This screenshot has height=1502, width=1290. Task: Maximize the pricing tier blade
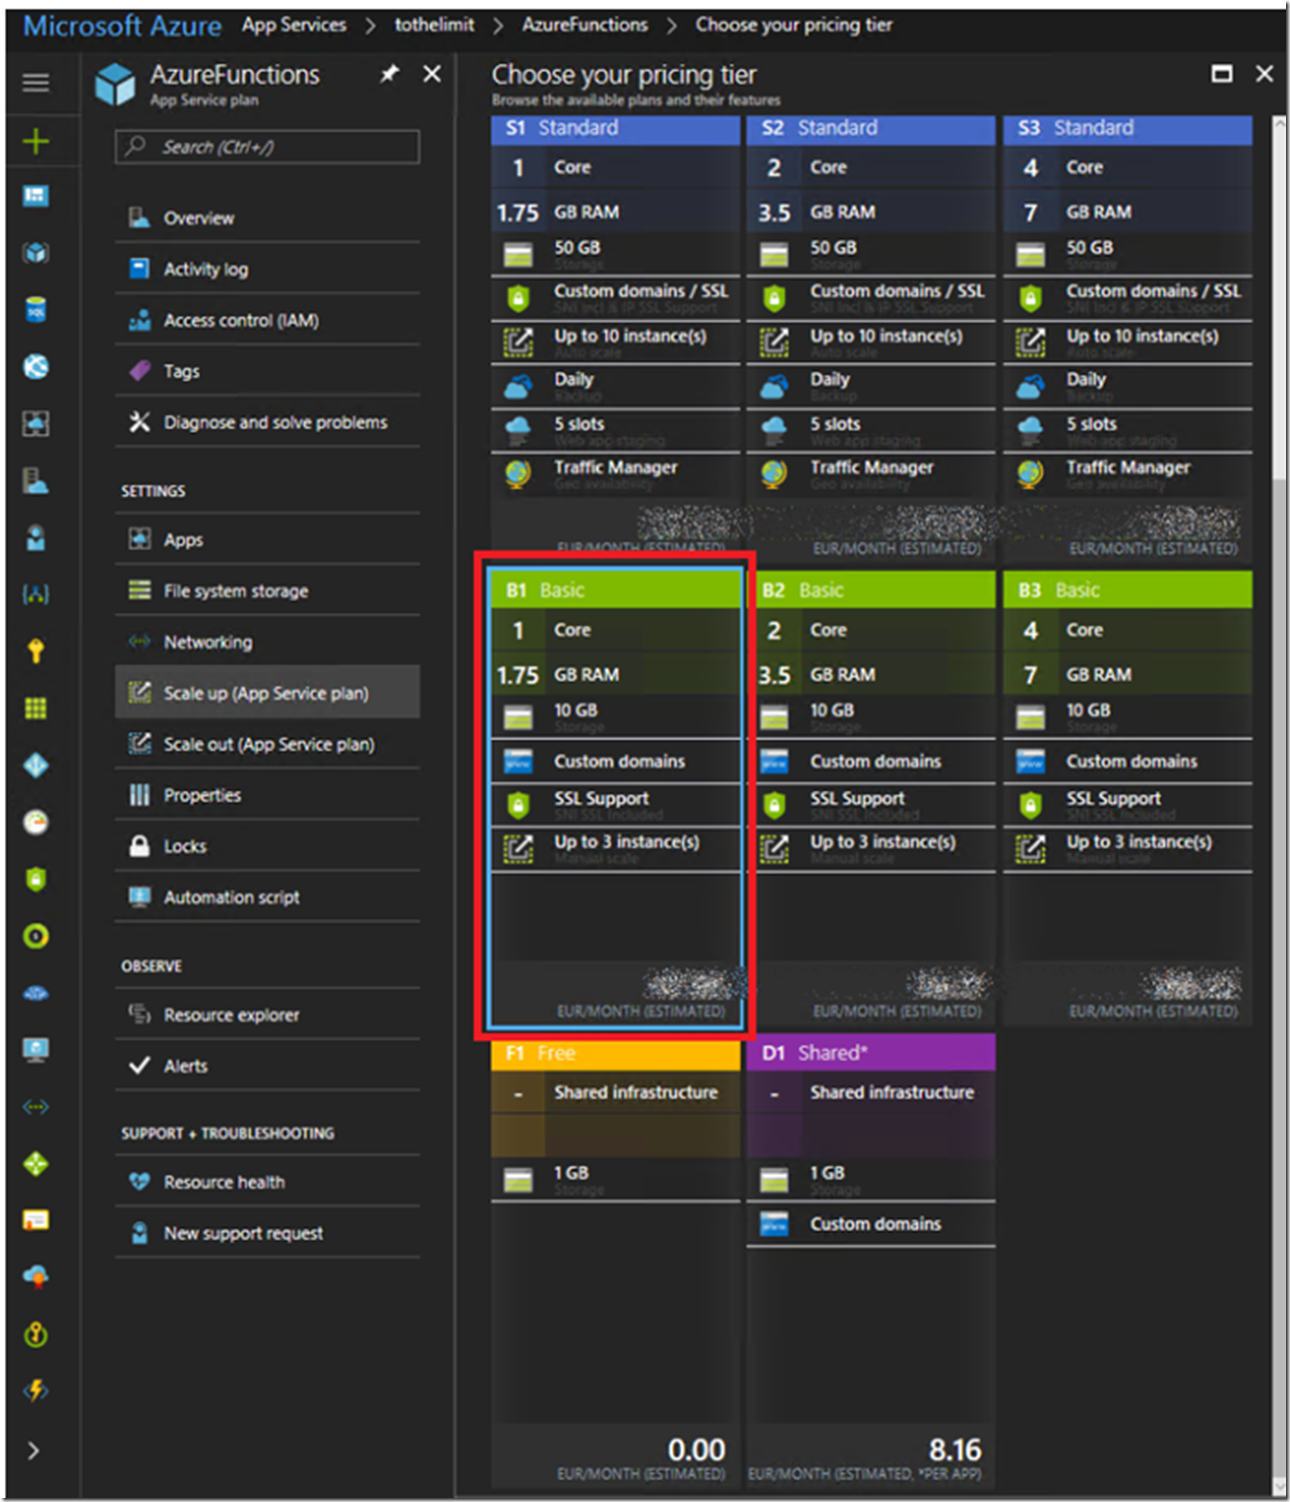1221,74
